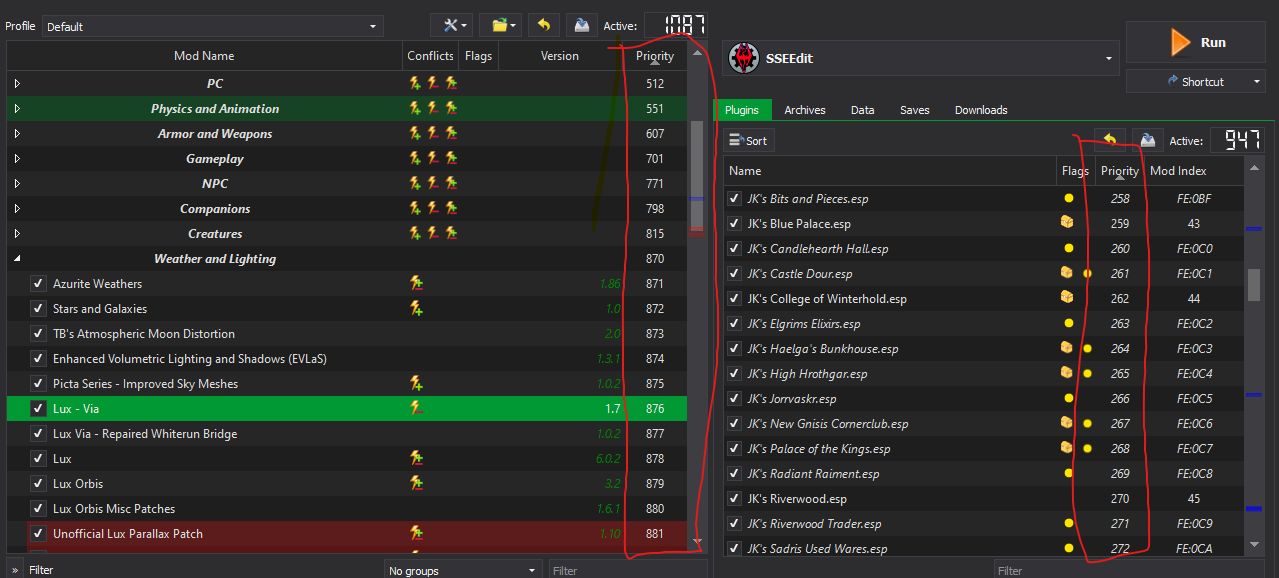Uncheck the Lux Via - Repaired Whiterun Bridge mod

[38, 434]
